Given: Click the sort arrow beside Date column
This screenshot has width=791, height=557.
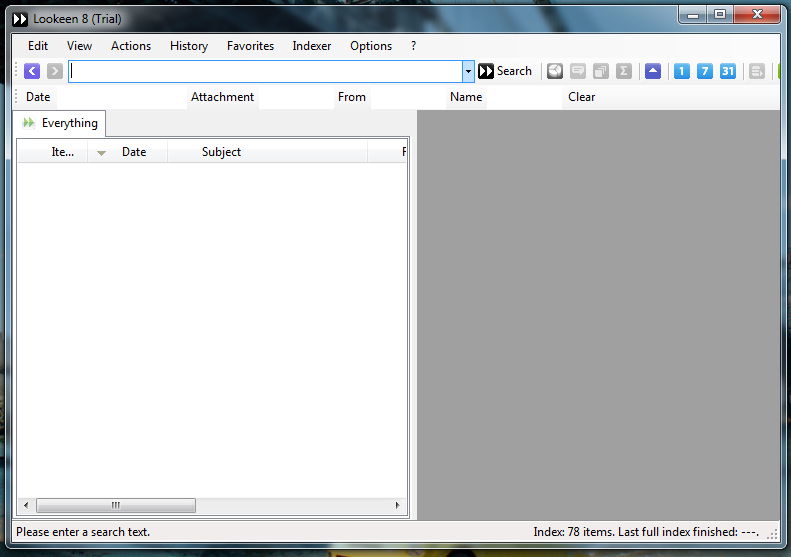Looking at the screenshot, I should [101, 153].
